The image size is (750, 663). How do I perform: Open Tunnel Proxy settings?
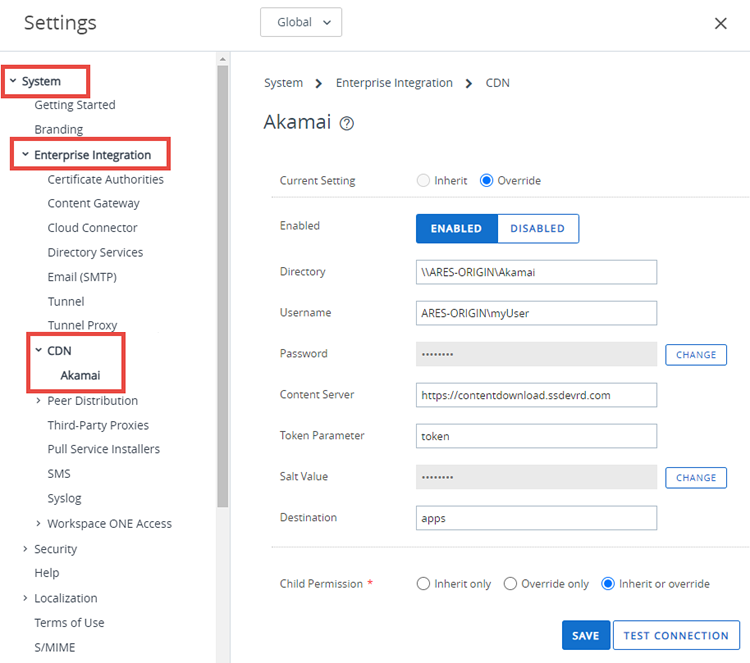[82, 325]
